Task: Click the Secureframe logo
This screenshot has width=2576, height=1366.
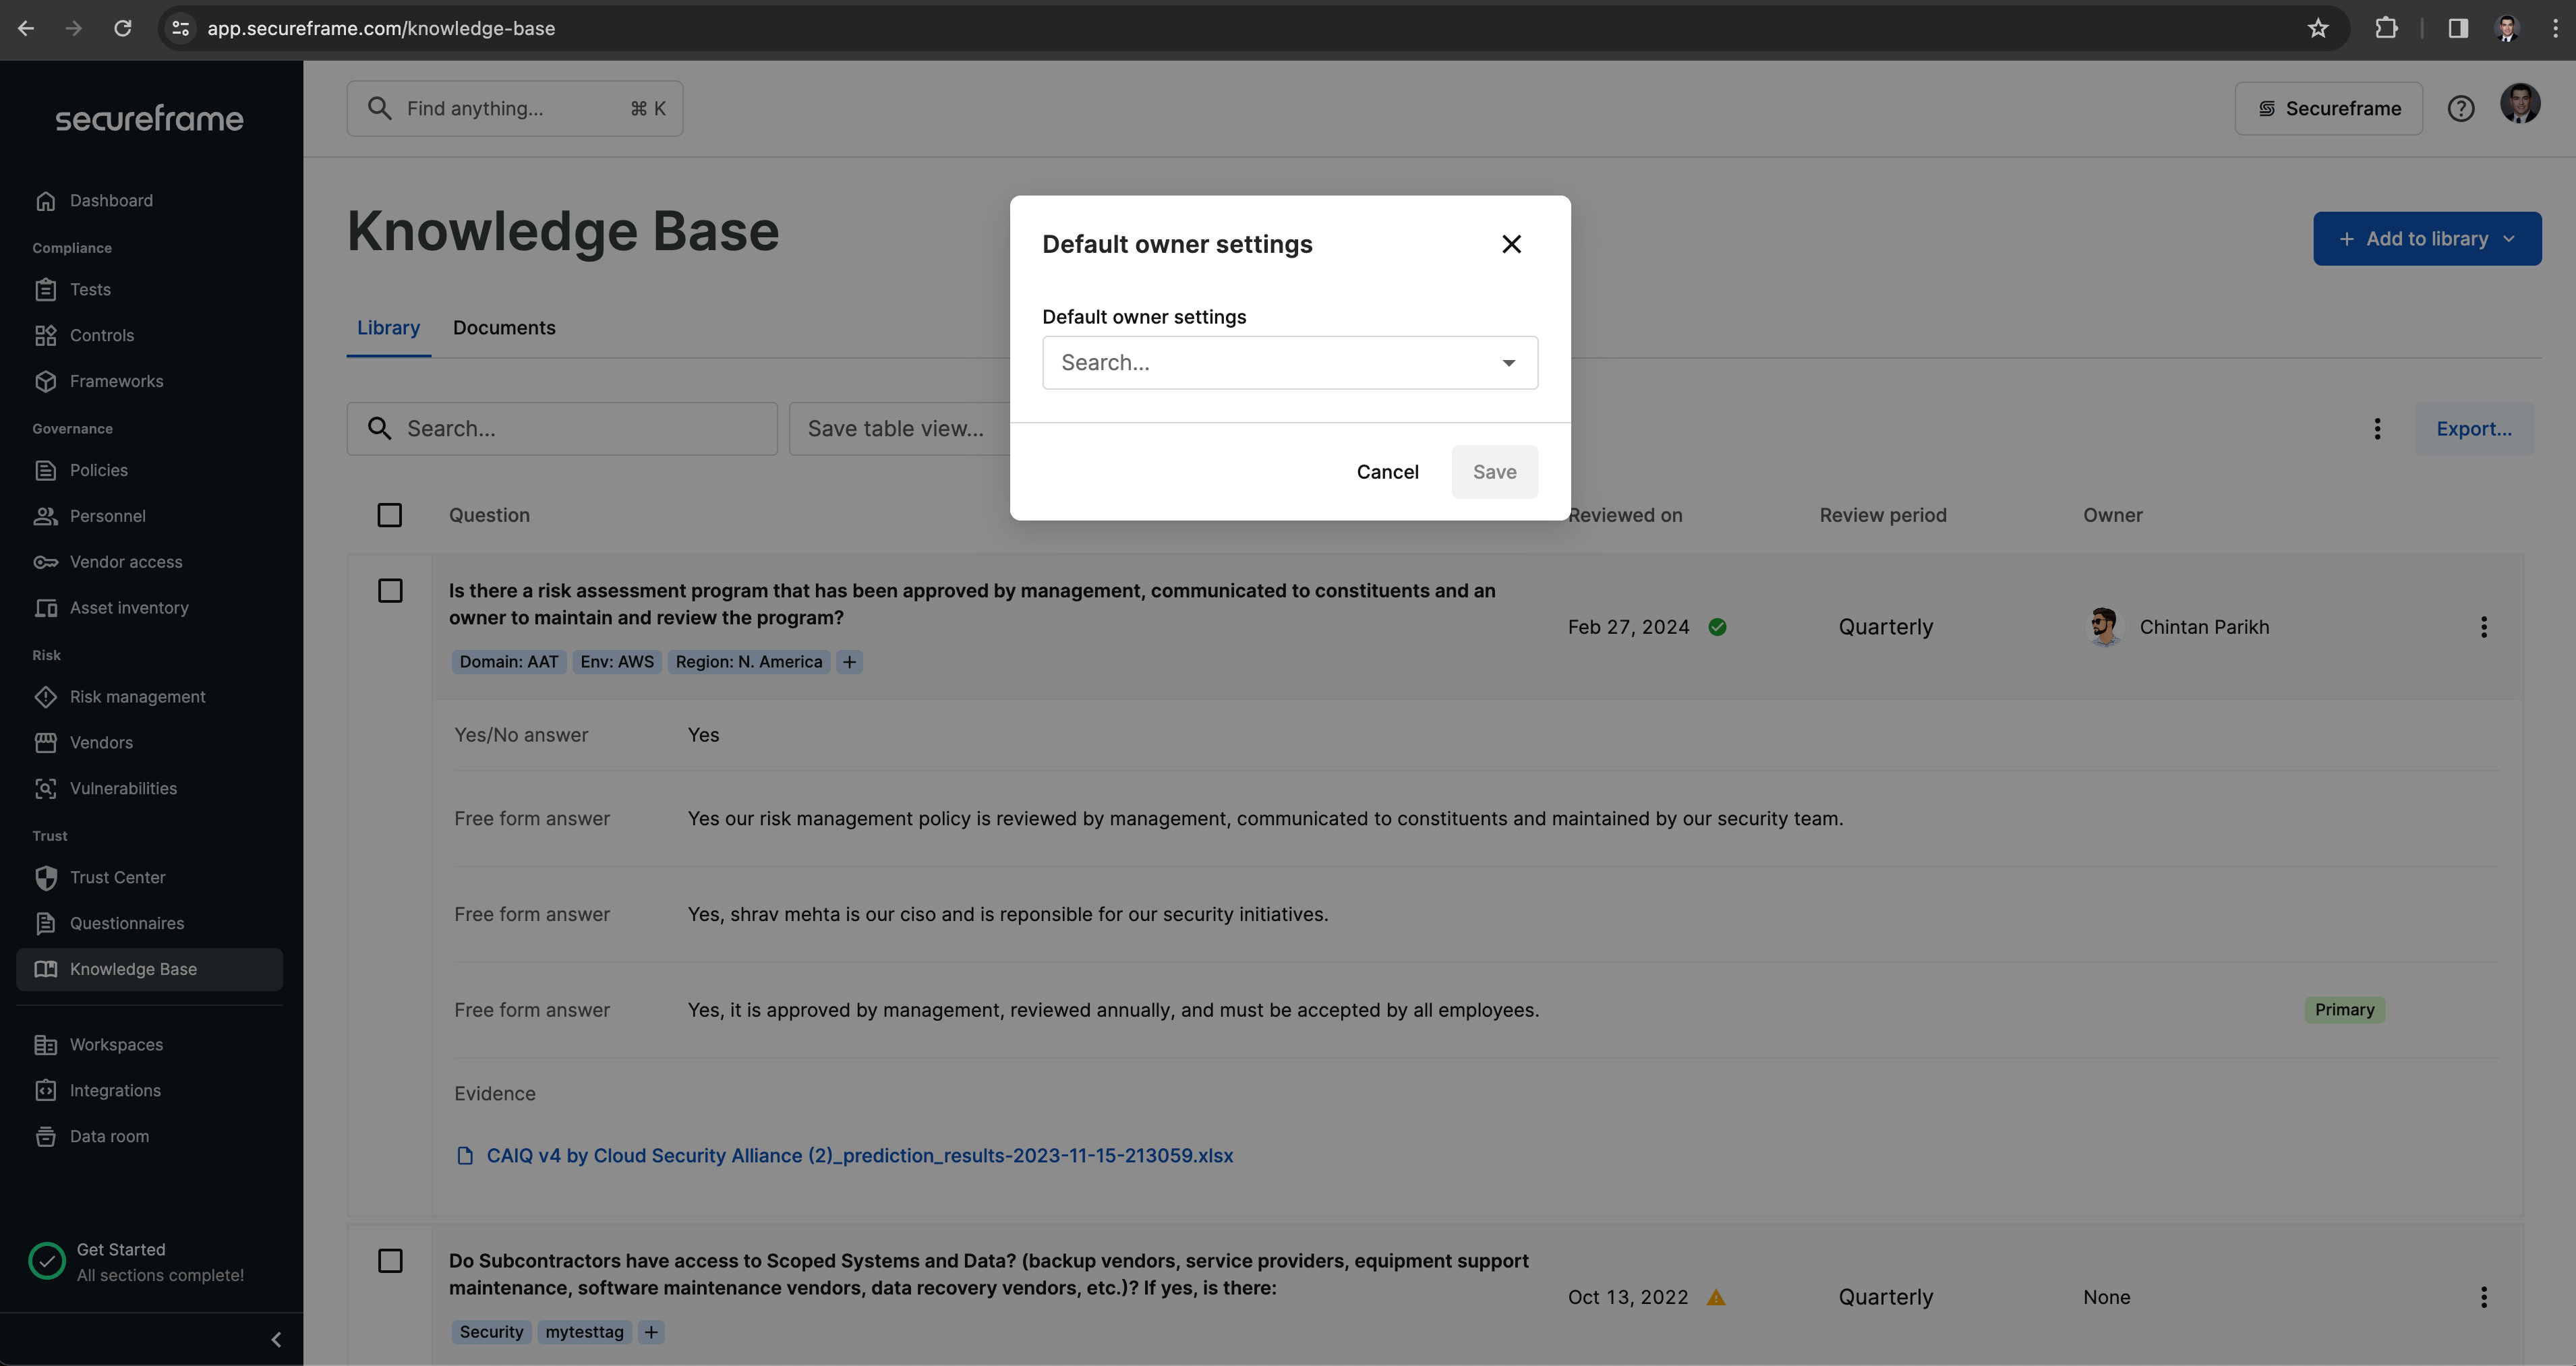Action: tap(149, 120)
